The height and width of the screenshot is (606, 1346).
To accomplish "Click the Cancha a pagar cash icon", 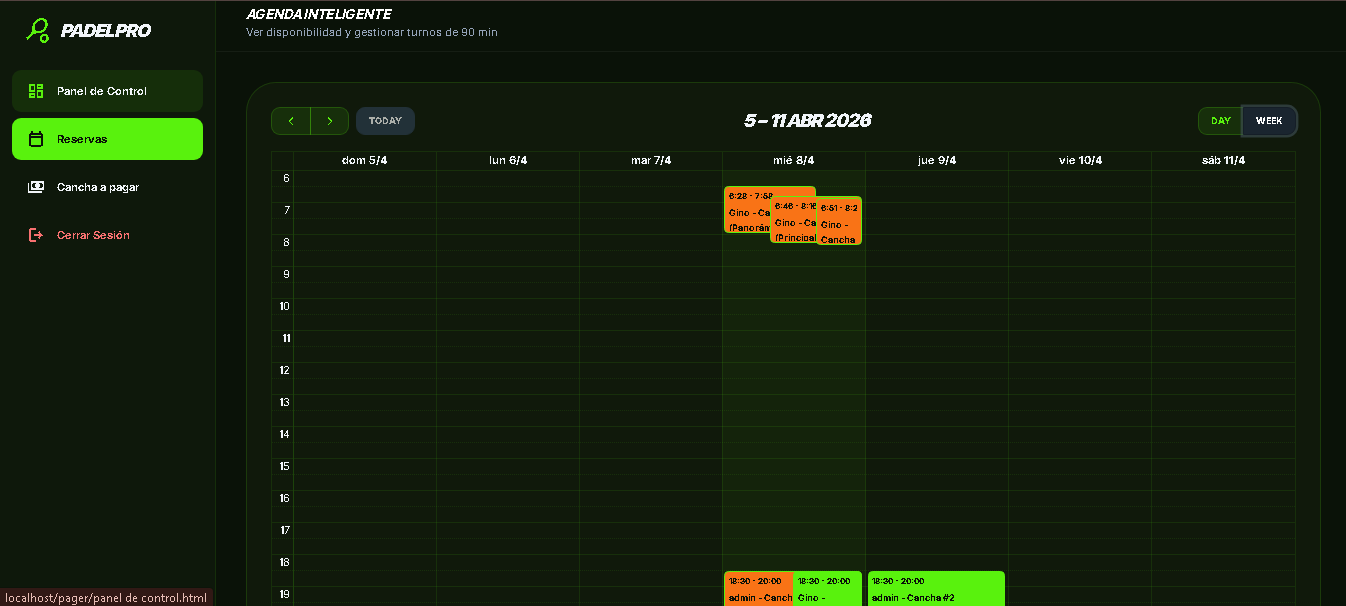I will (x=36, y=187).
